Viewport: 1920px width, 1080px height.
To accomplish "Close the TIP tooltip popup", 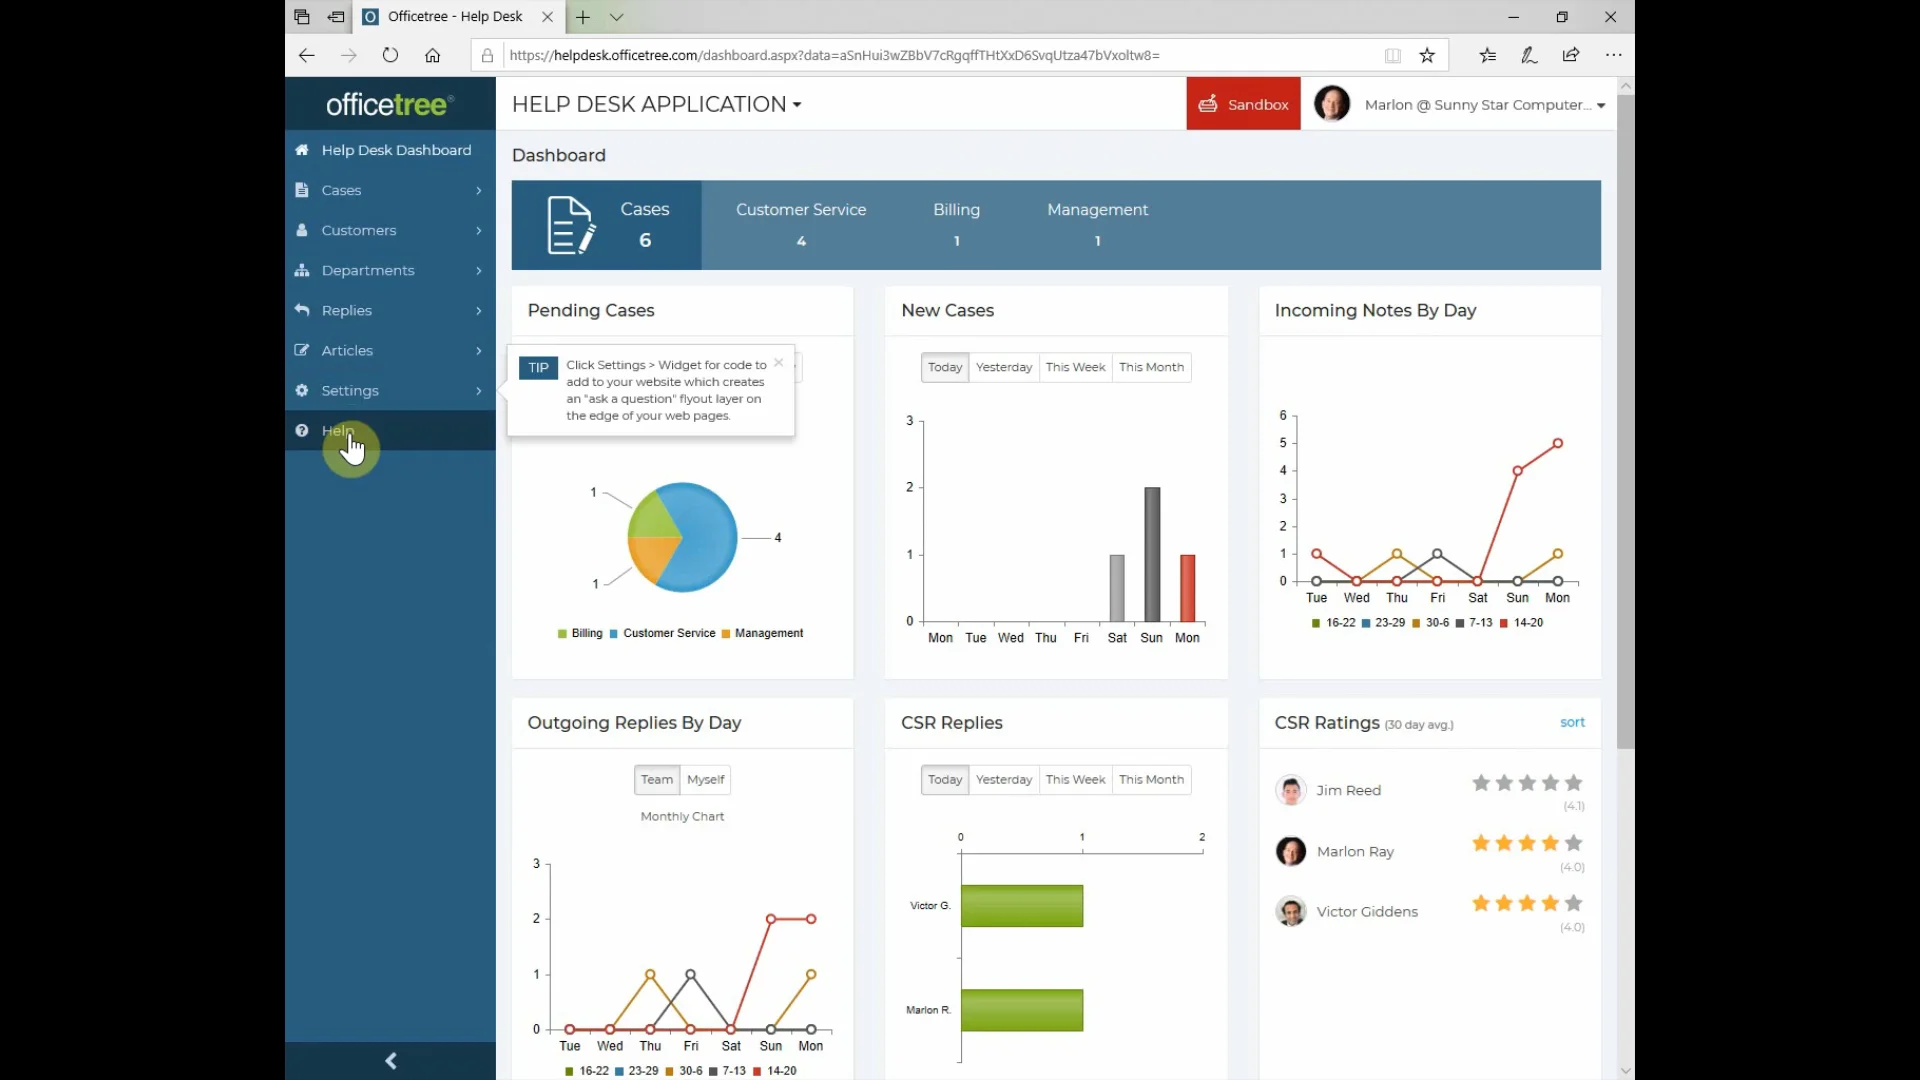I will tap(778, 363).
